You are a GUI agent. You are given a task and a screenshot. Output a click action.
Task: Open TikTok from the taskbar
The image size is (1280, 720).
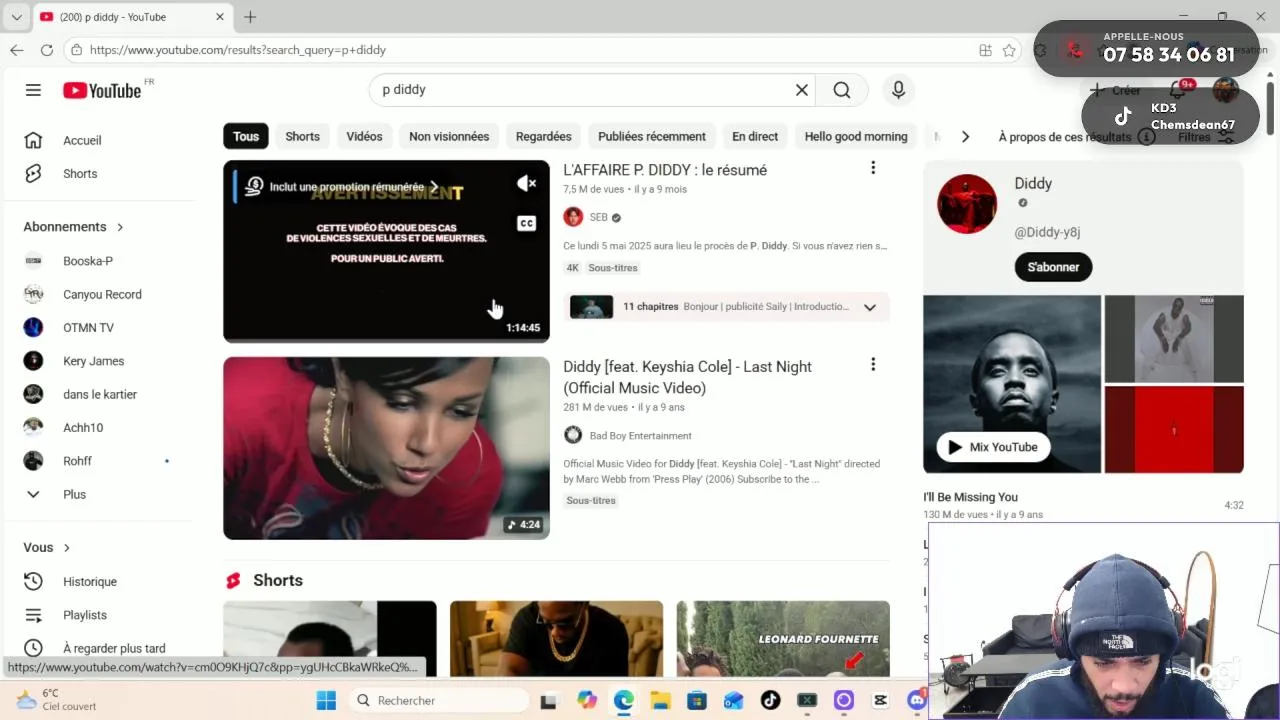(x=770, y=700)
